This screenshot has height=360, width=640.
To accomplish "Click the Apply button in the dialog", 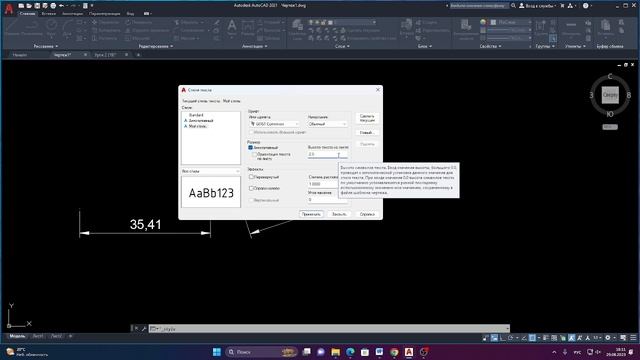I will coord(311,214).
